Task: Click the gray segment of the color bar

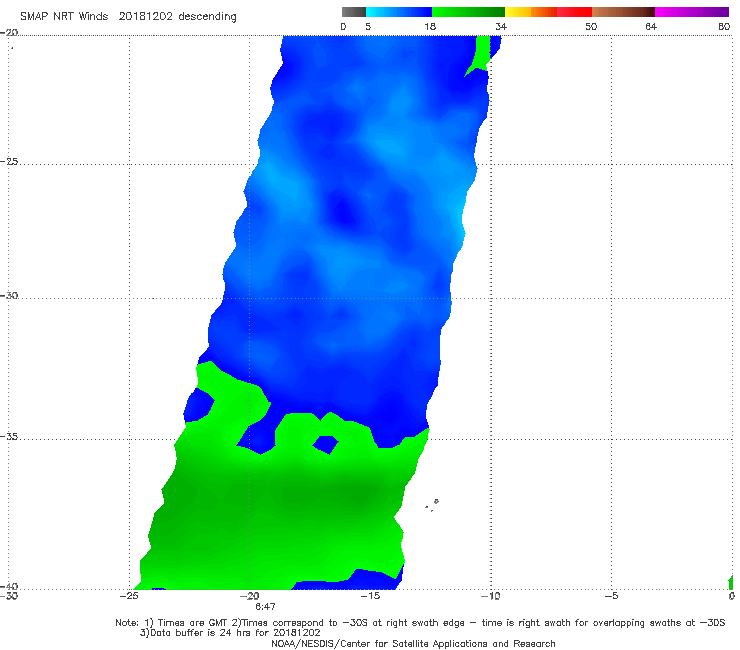Action: [354, 12]
